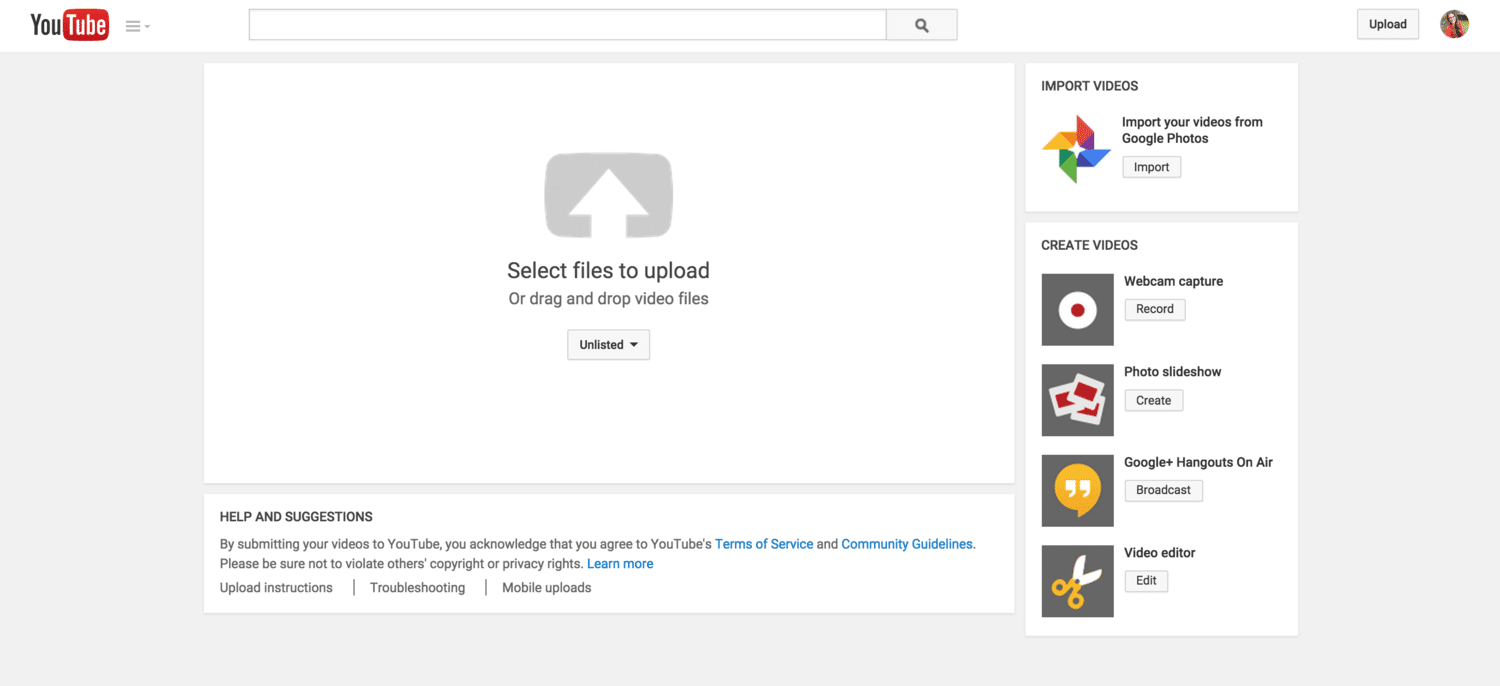
Task: Click the Google+ Hangouts icon
Action: tap(1077, 490)
